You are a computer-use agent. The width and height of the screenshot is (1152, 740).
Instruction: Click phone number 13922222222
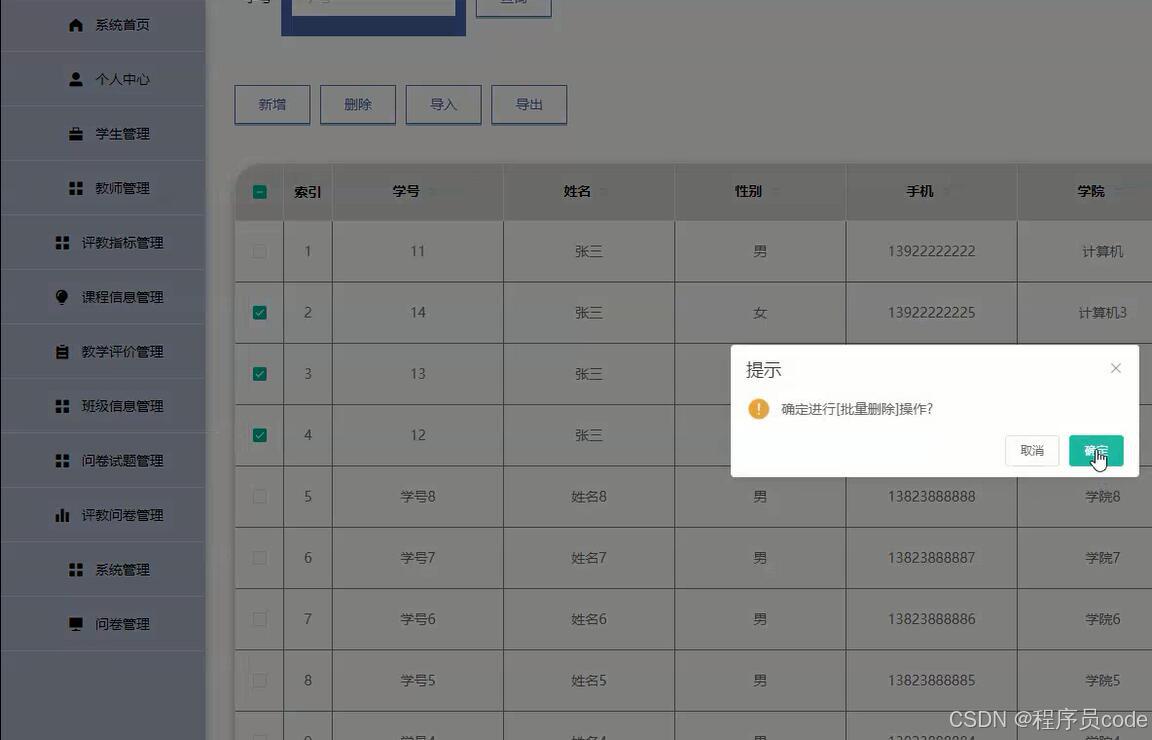click(931, 251)
